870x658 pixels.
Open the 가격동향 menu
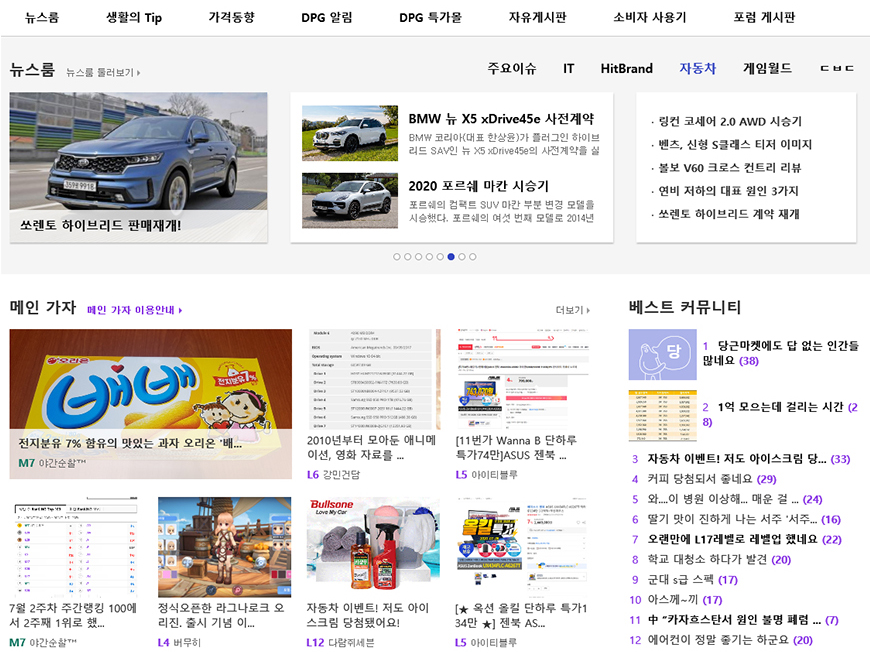pos(231,18)
